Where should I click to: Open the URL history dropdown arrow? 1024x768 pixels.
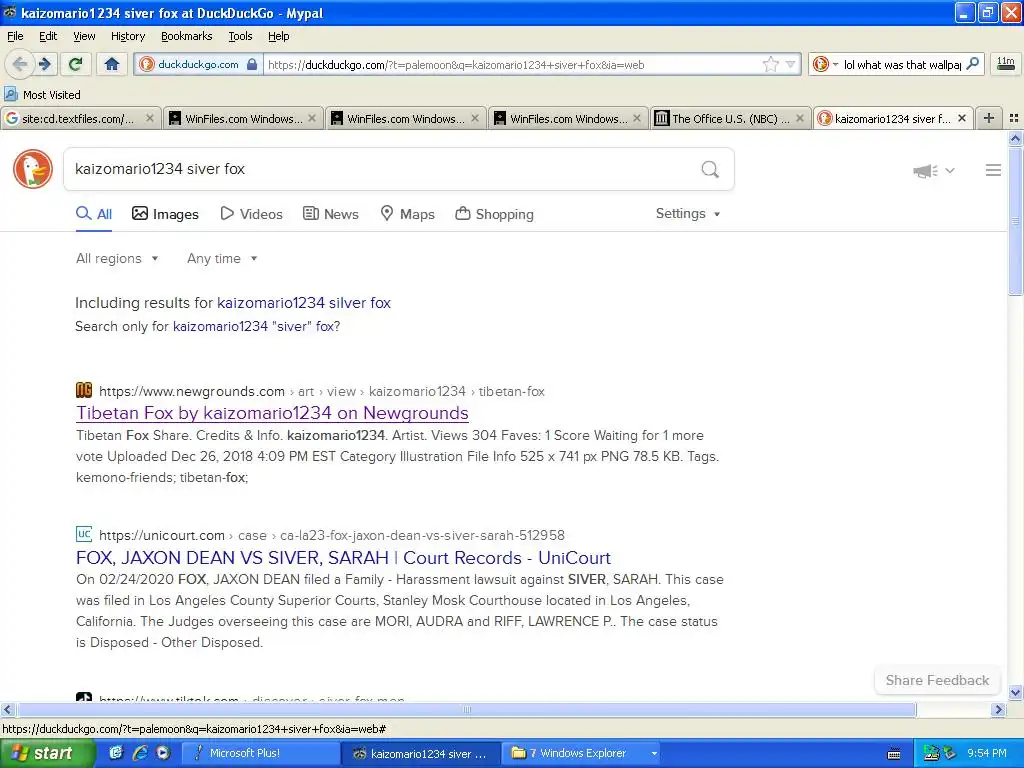tap(790, 64)
